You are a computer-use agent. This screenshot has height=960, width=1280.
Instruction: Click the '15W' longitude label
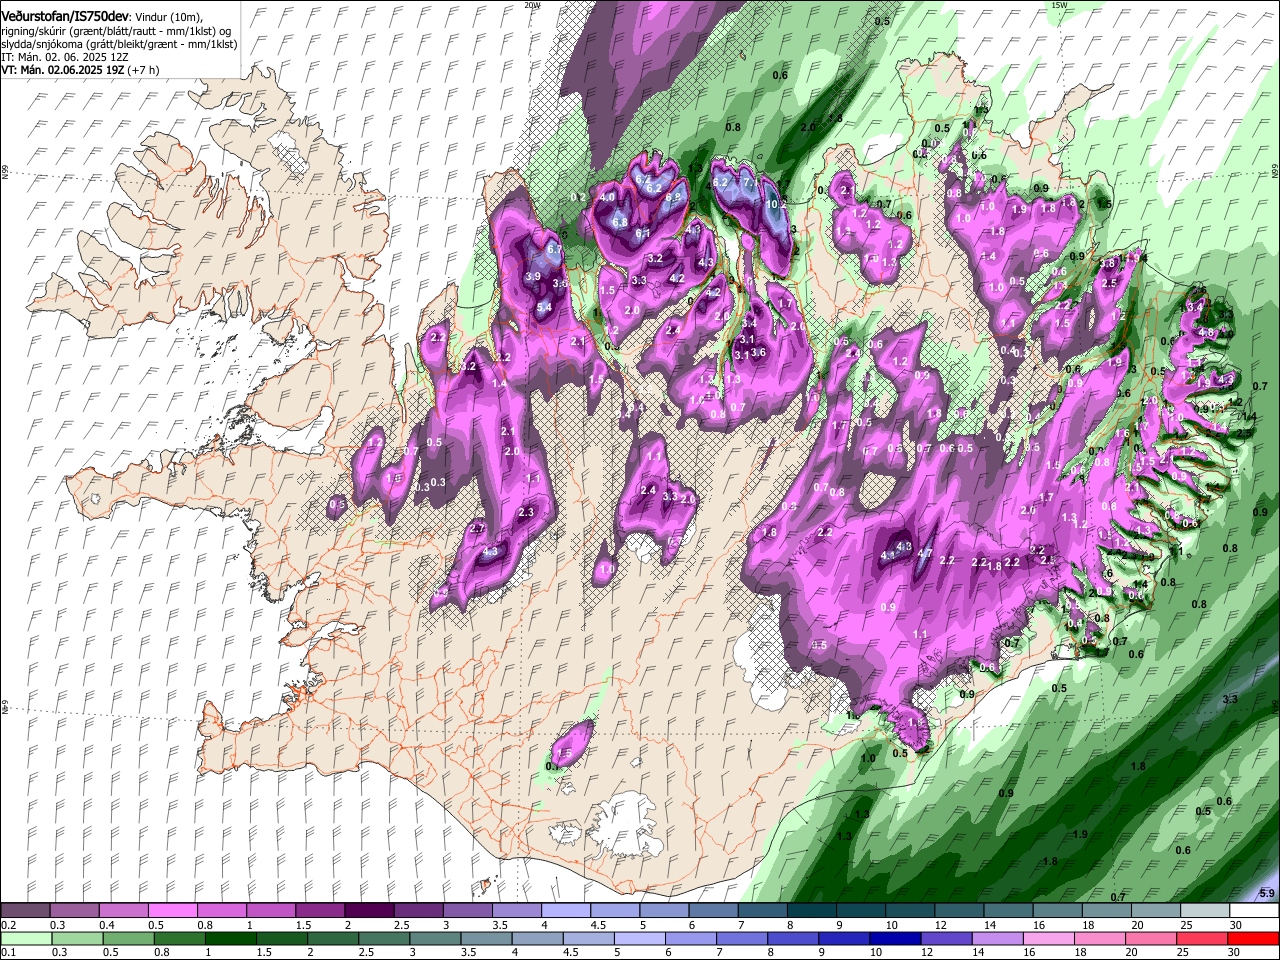1059,5
